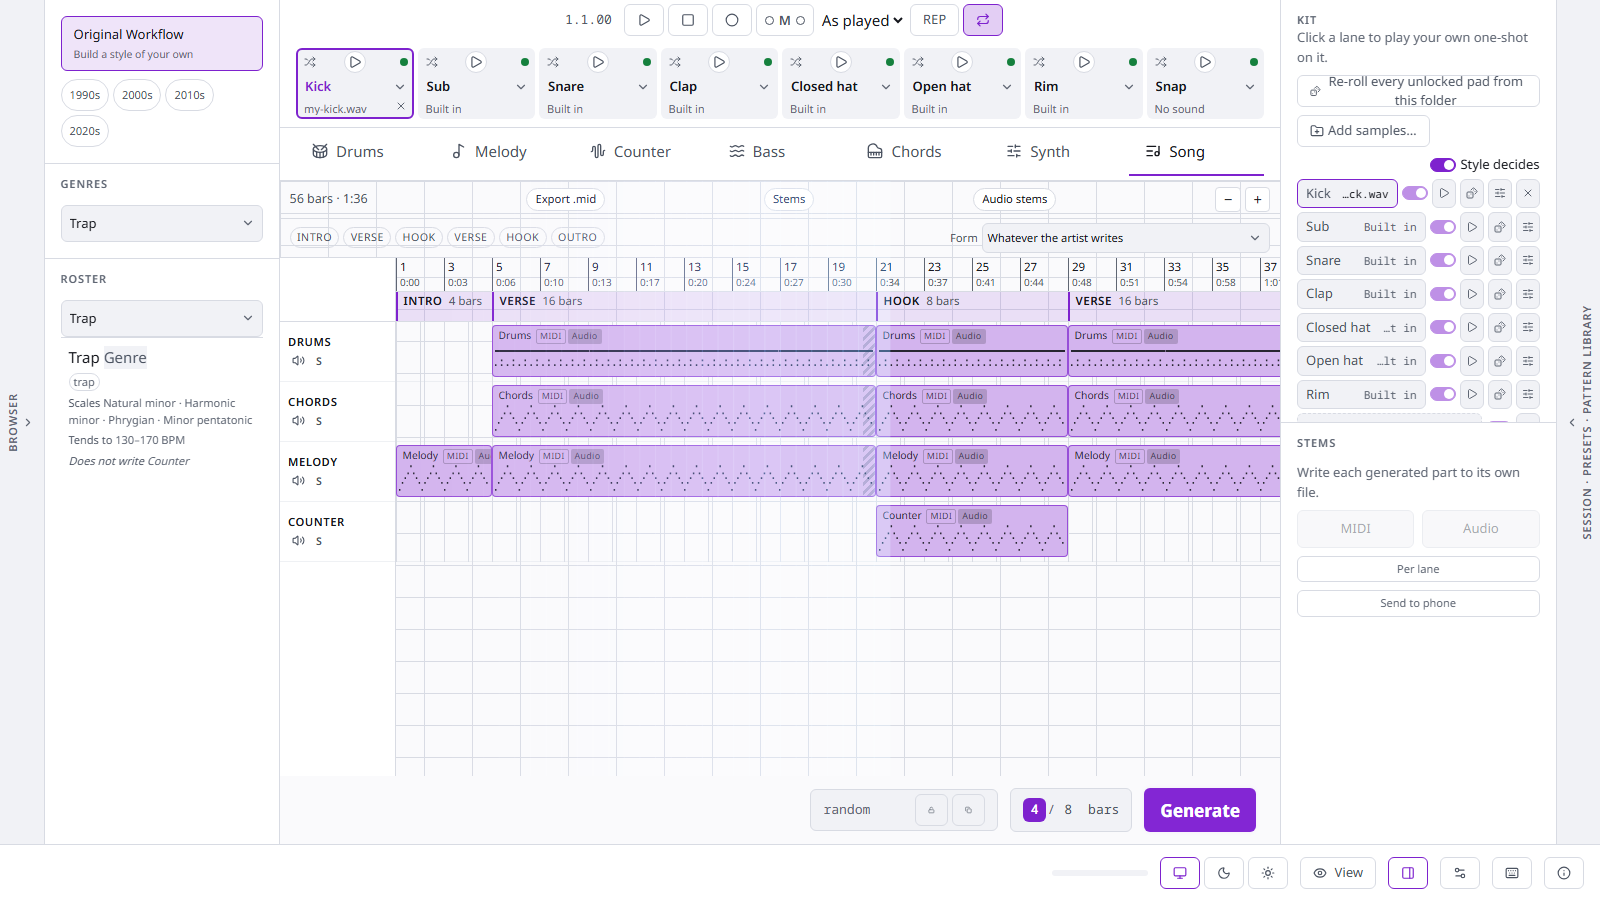
Task: Open the info icon in the bottom bar
Action: pos(1564,873)
